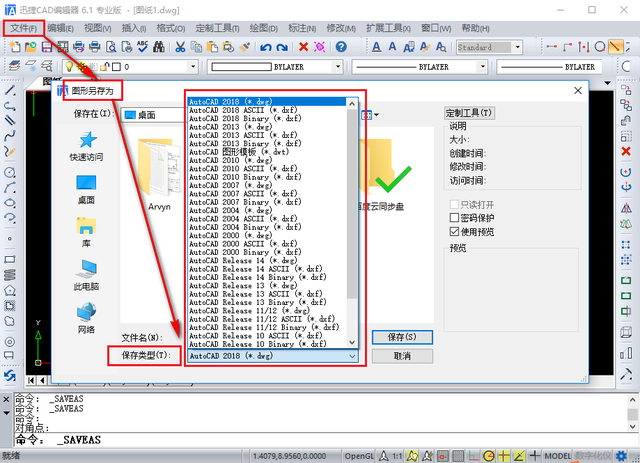Open the 视图(V) menu
This screenshot has height=463, width=640.
click(x=98, y=28)
